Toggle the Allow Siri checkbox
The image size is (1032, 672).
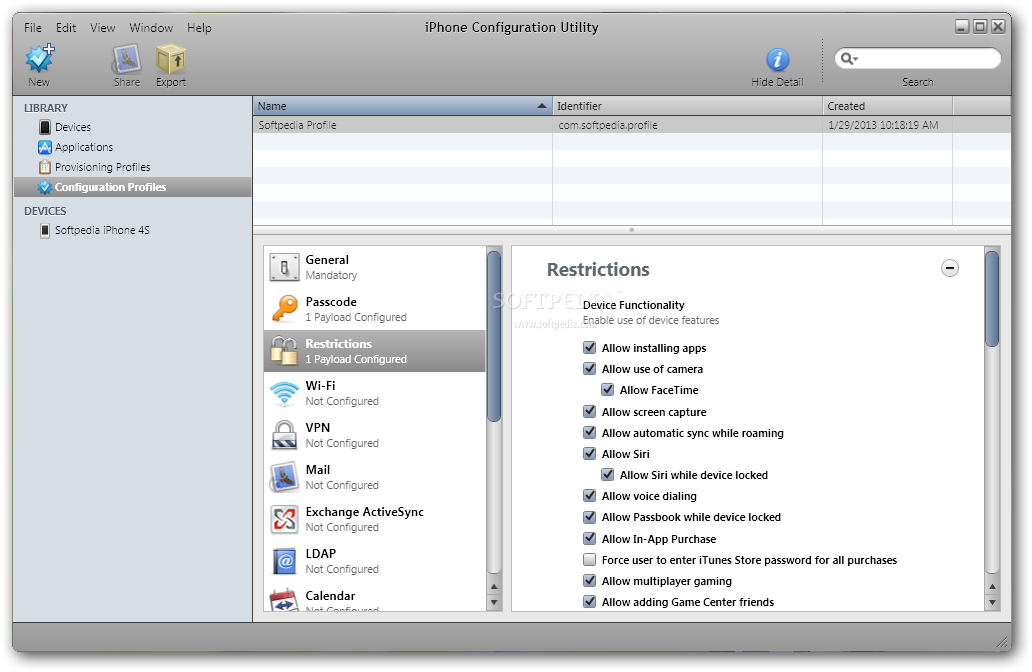click(x=590, y=453)
